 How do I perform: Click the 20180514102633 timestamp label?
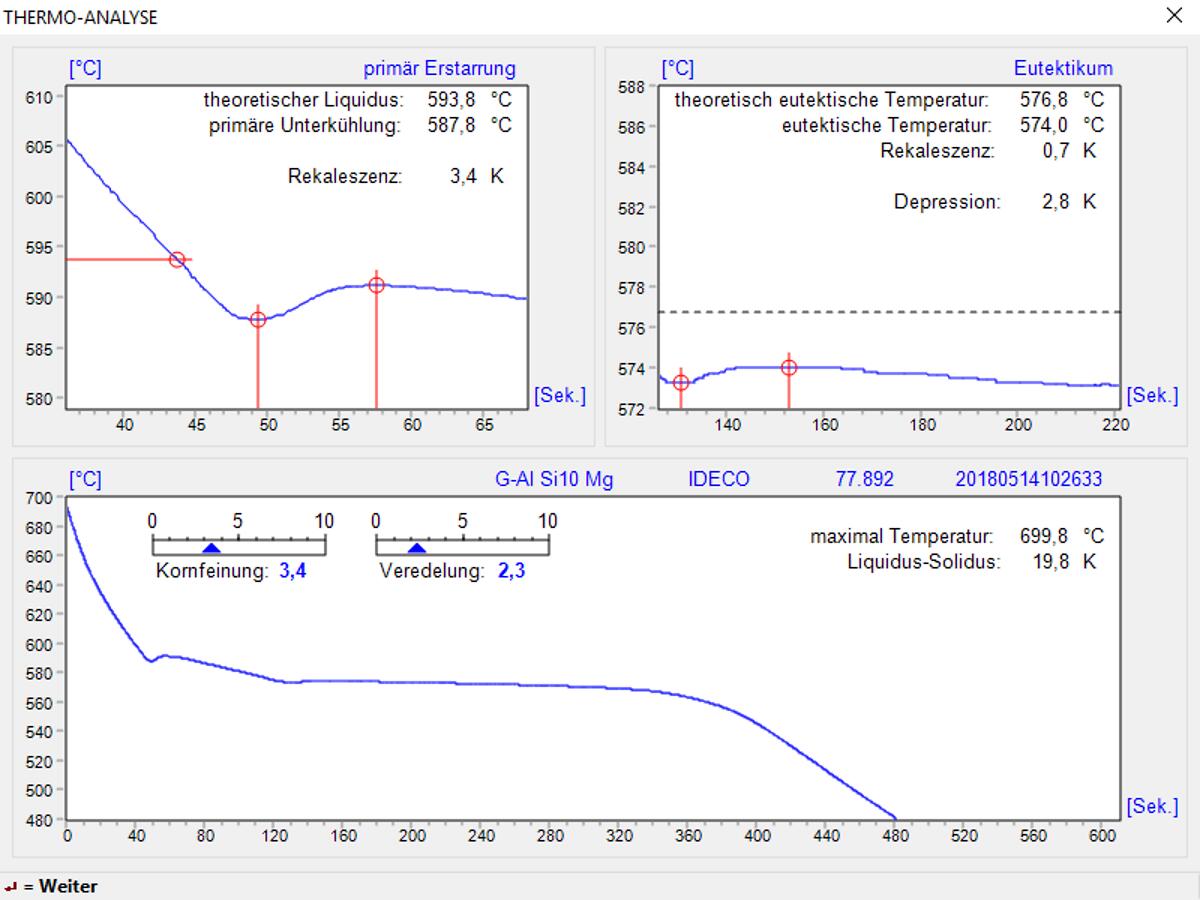coord(1029,479)
